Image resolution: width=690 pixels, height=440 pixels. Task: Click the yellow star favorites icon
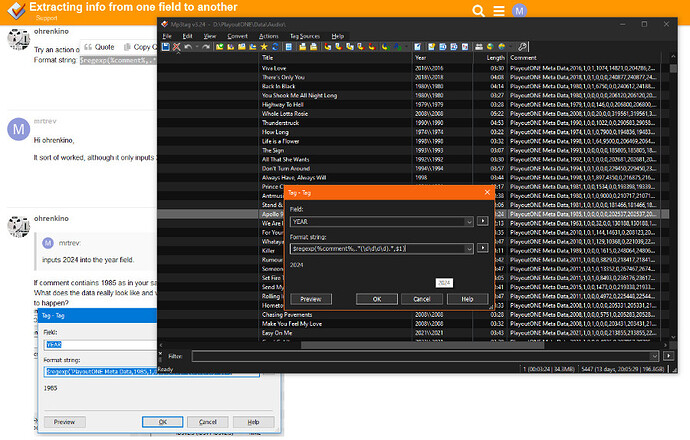[x=264, y=47]
